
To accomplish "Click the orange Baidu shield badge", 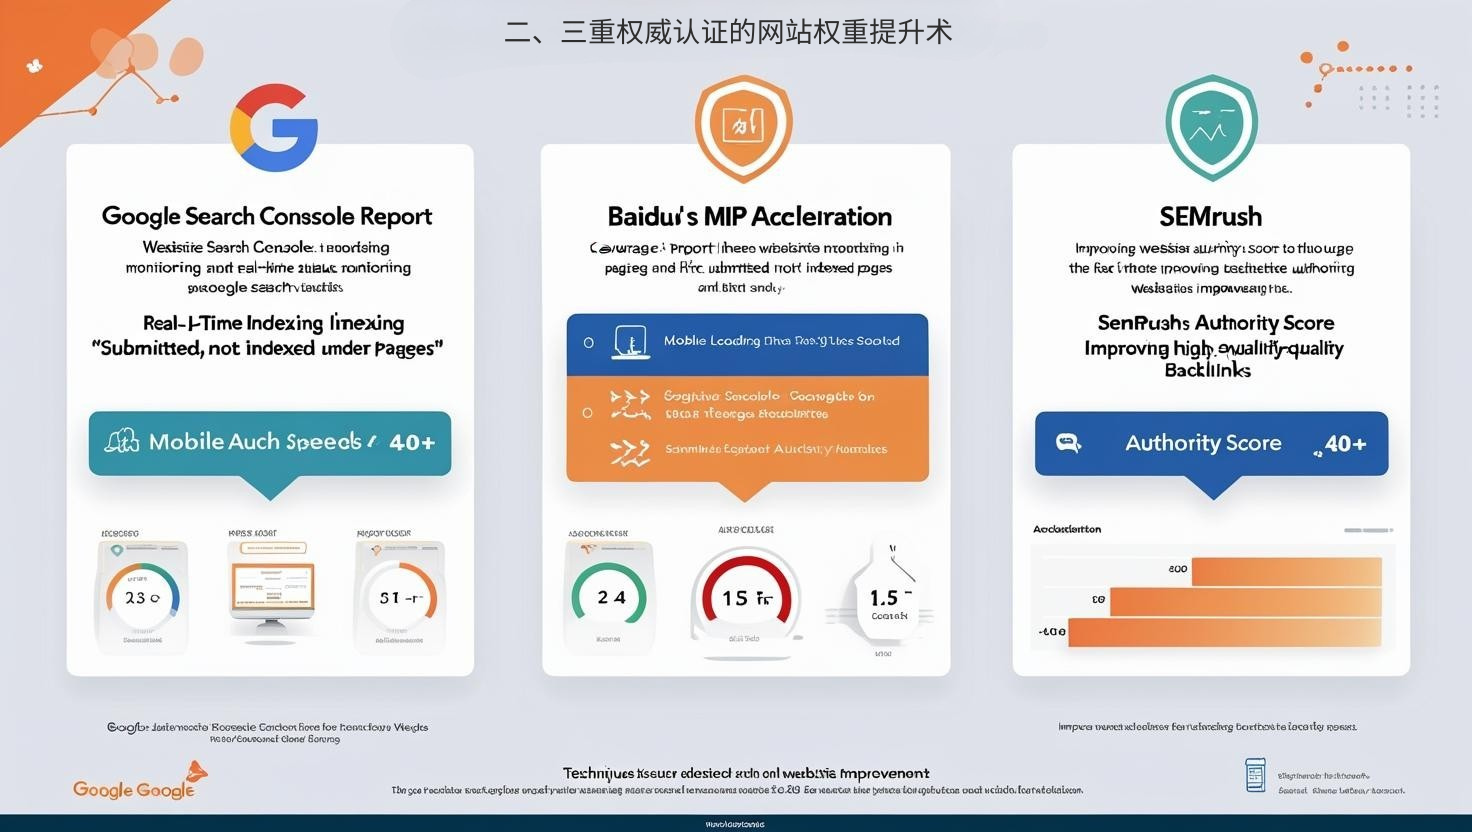I will 744,128.
